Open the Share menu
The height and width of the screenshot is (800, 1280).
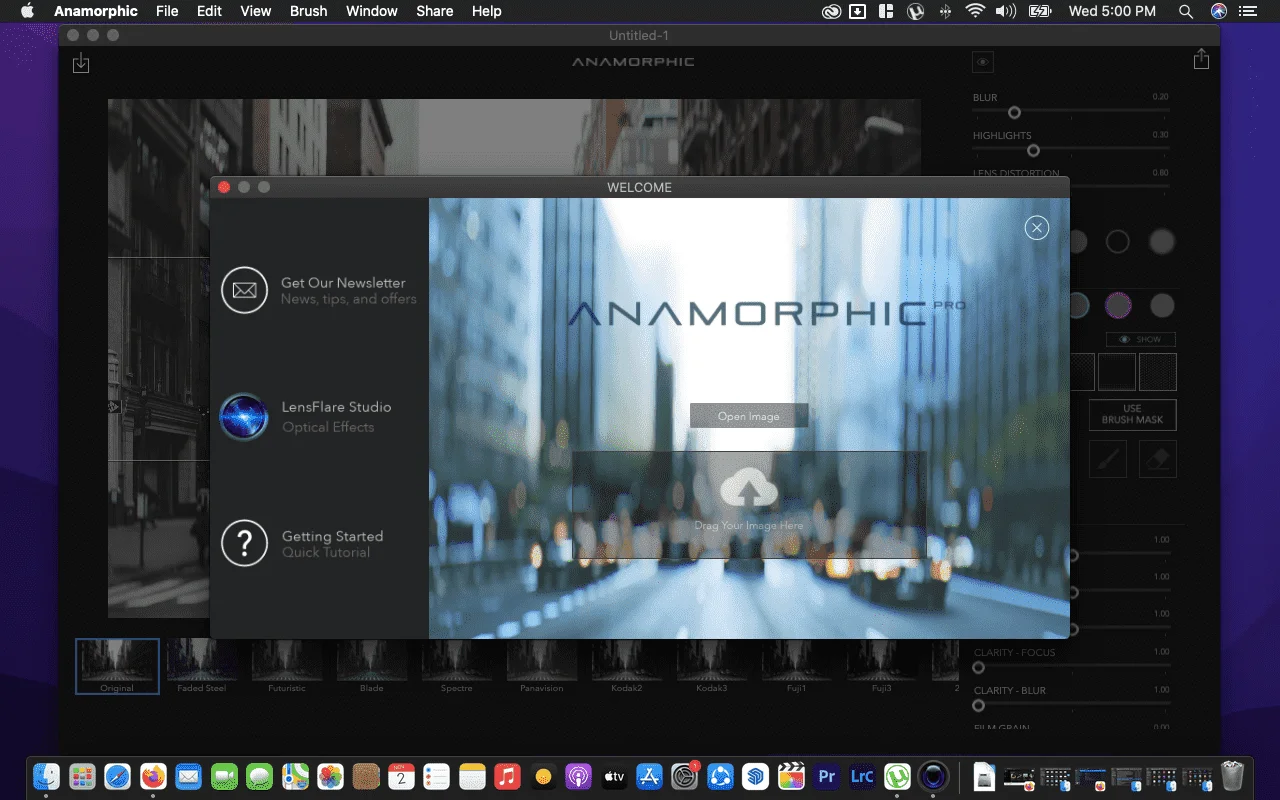[435, 11]
